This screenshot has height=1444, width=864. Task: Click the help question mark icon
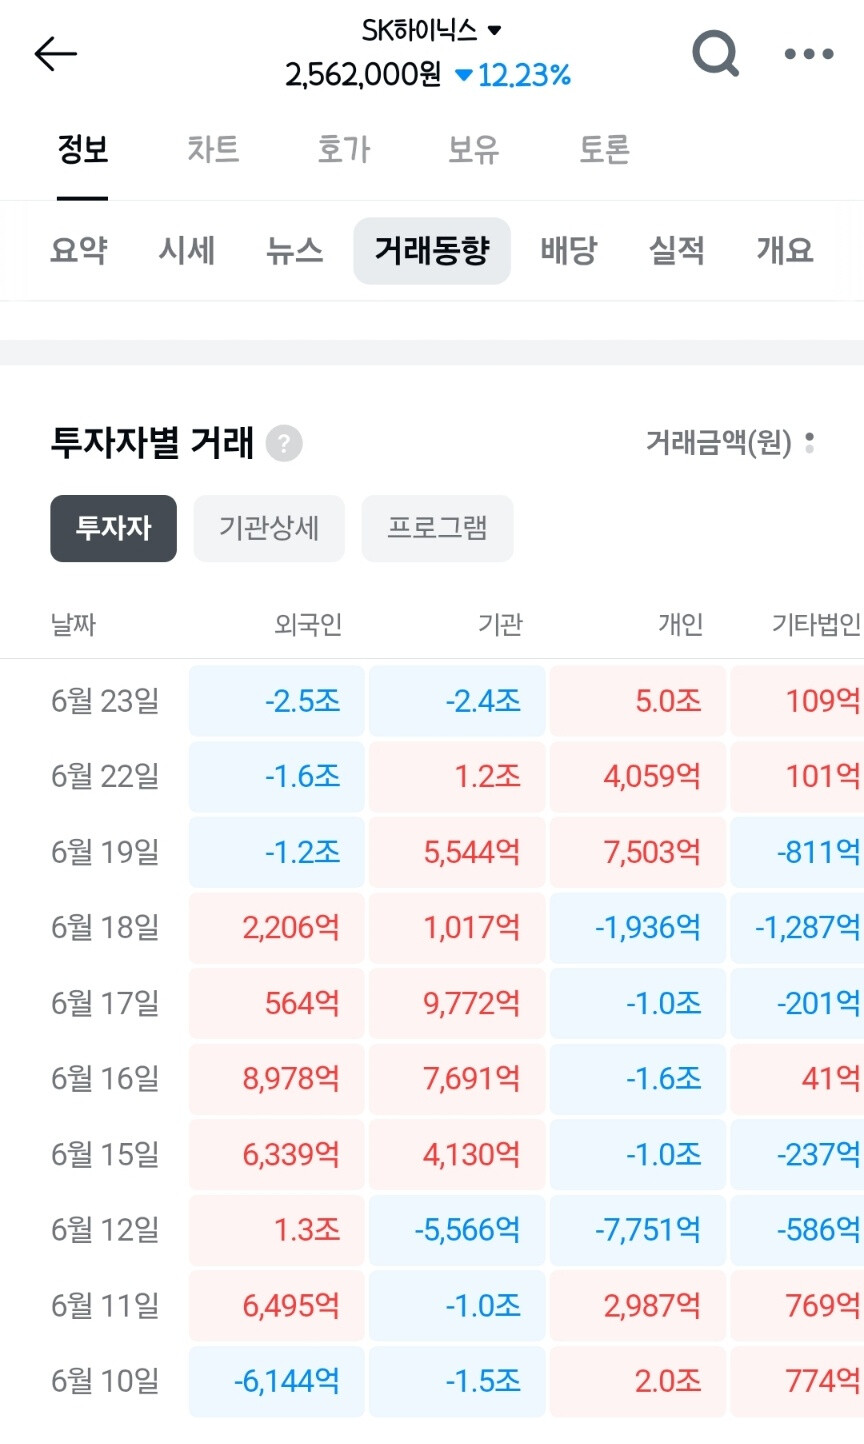pyautogui.click(x=284, y=443)
